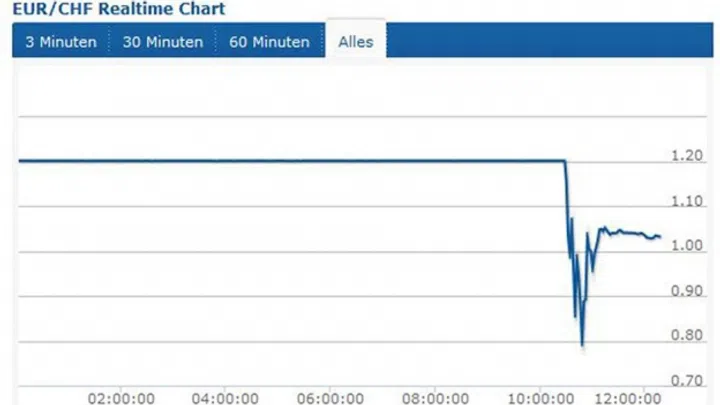Click the 12:00:00 time axis label
The image size is (720, 405).
tap(628, 398)
